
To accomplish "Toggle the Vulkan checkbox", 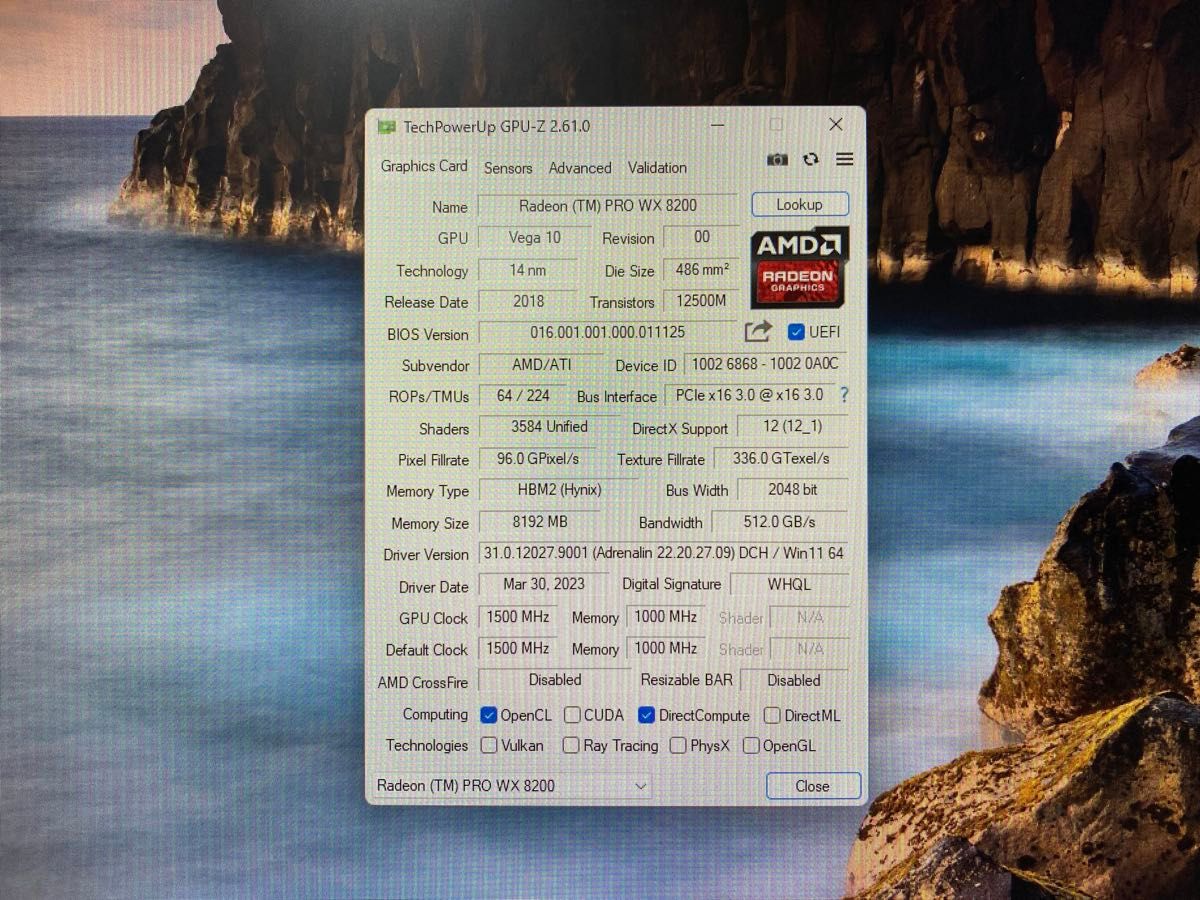I will pos(489,745).
